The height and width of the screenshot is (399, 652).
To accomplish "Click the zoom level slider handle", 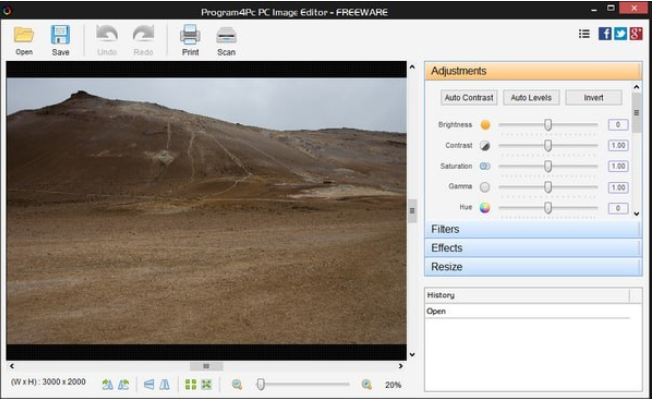I will pyautogui.click(x=261, y=384).
